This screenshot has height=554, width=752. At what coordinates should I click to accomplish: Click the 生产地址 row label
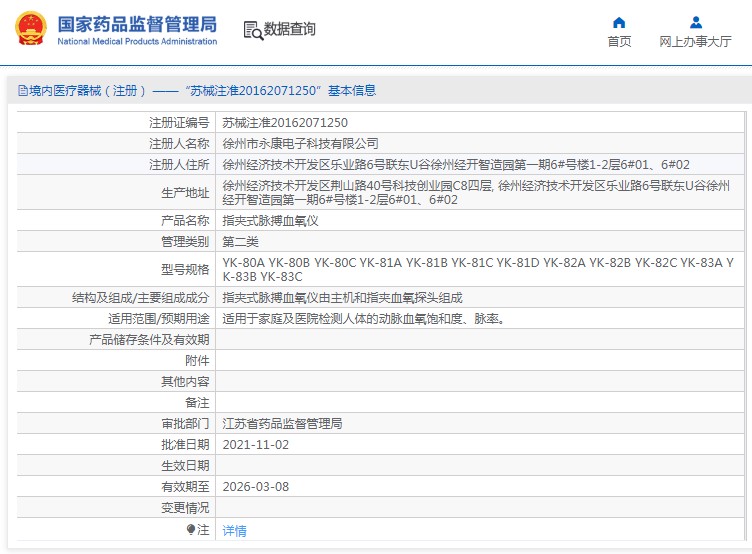pos(185,193)
